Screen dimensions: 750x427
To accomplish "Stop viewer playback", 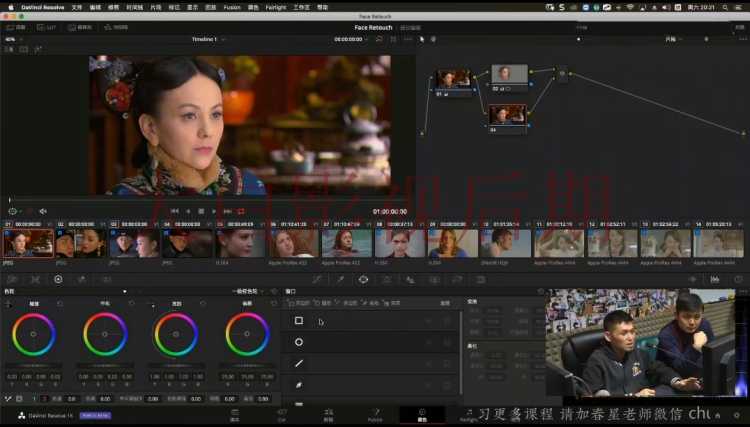I will (201, 211).
